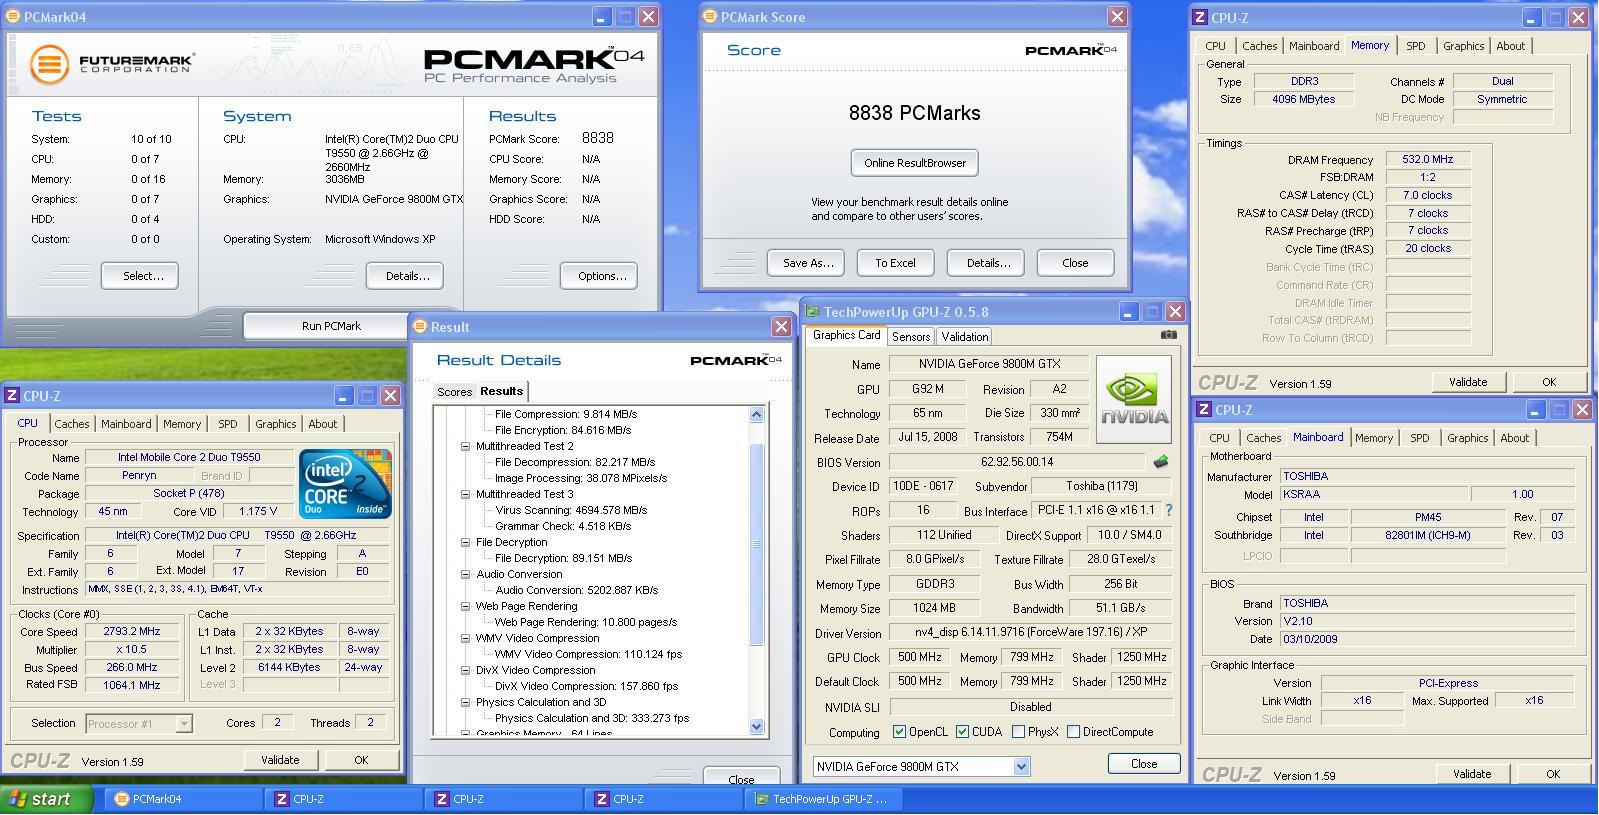1599x815 pixels.
Task: Collapse the Multithreaded Test 2 node
Action: coord(465,446)
